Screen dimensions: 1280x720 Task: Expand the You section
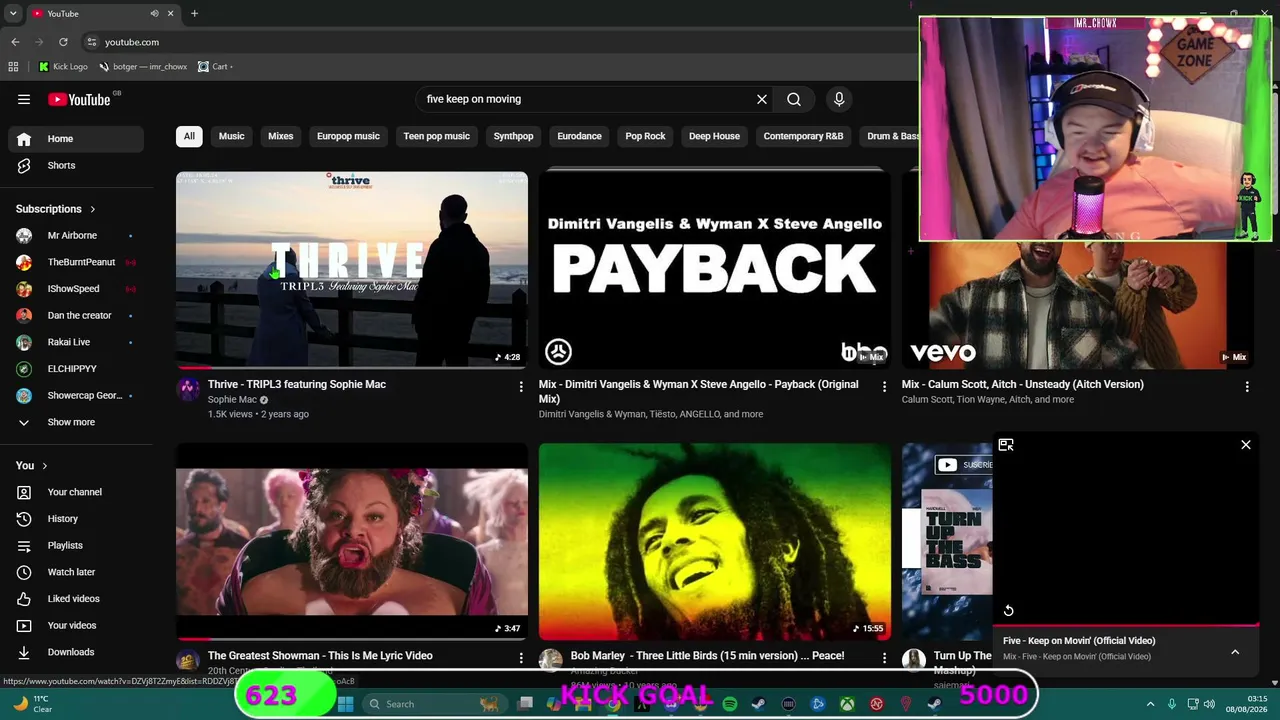[x=32, y=465]
